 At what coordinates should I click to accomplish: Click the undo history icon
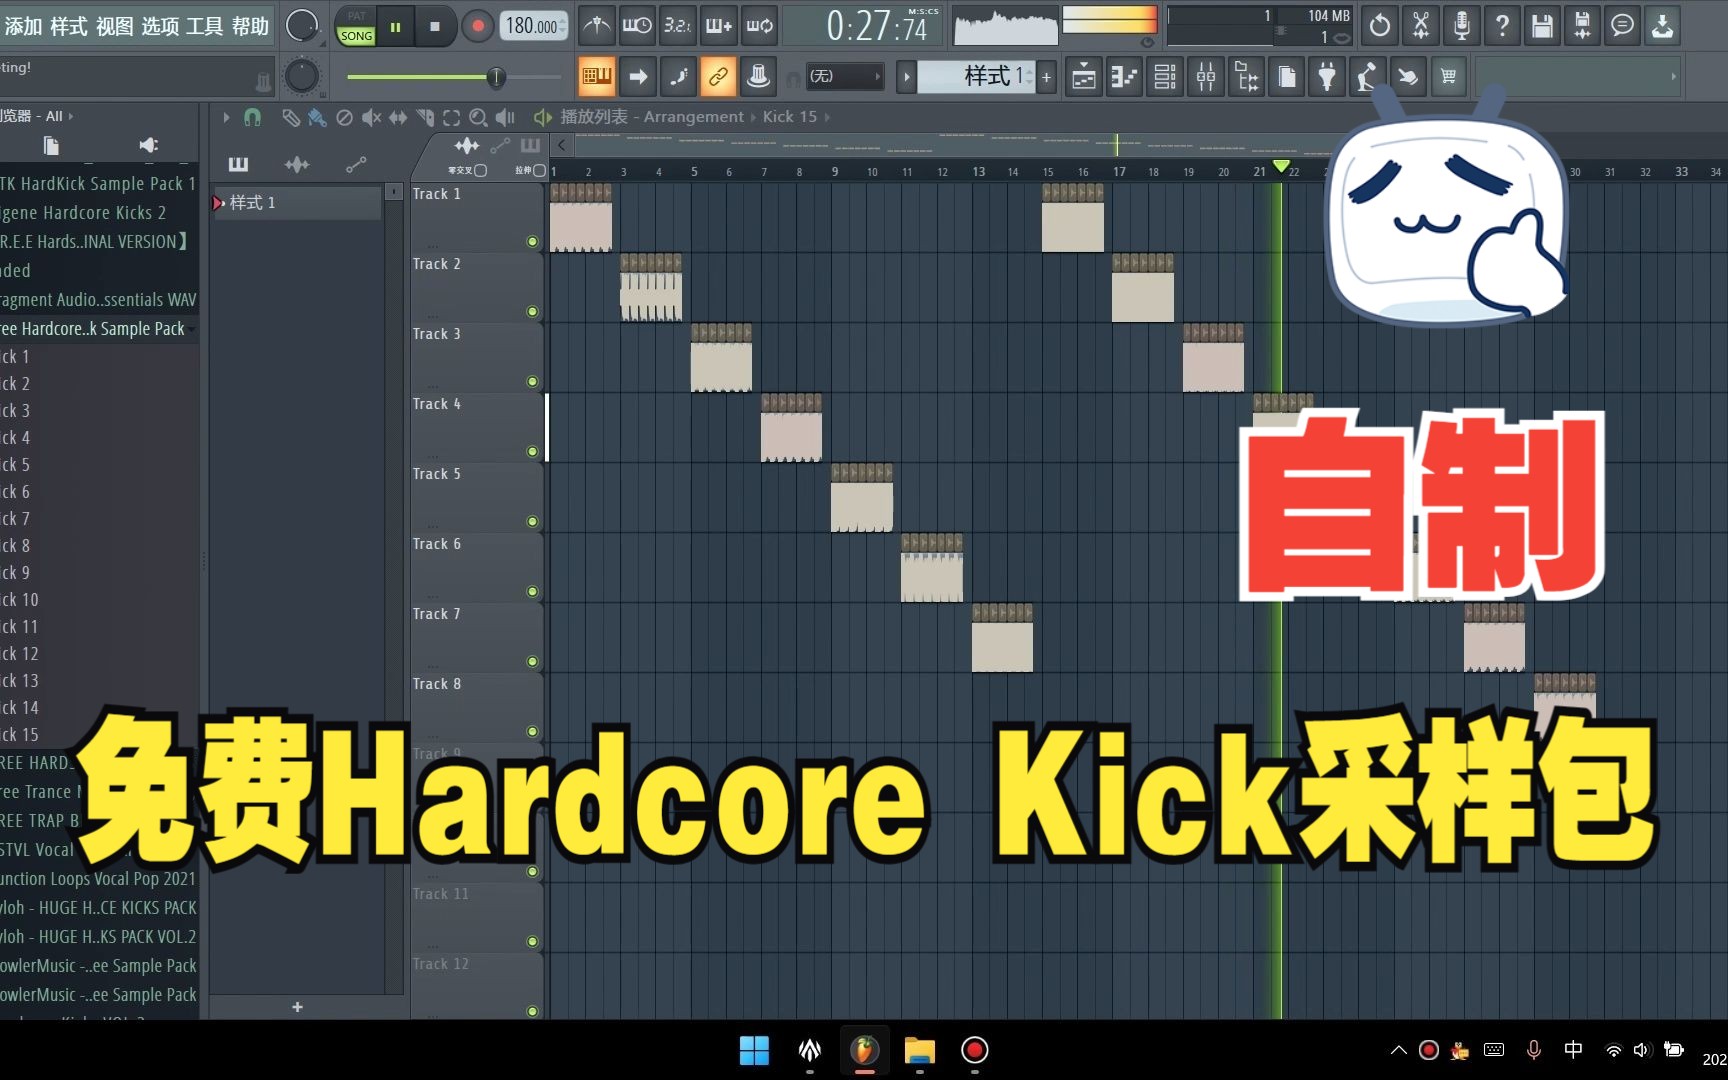(1380, 26)
